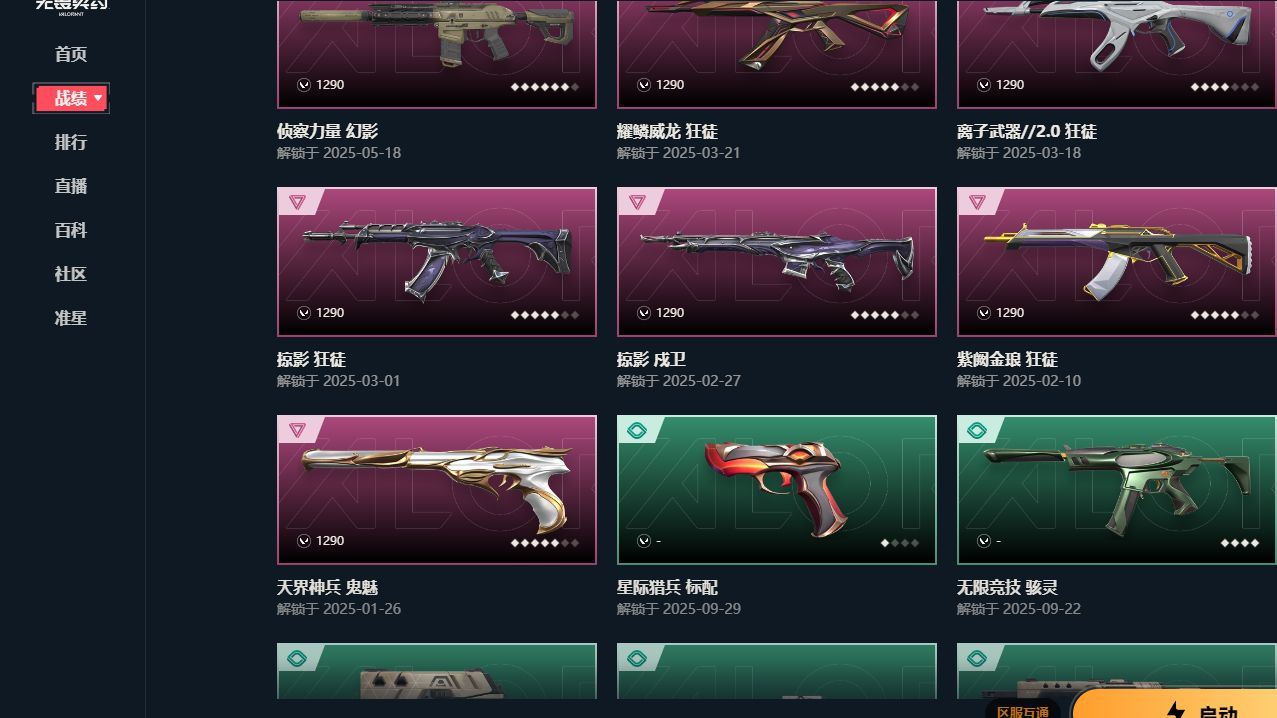The width and height of the screenshot is (1277, 718).
Task: Click the pink tier icon on 紫阙金琅 狂徒 card
Action: coord(977,202)
